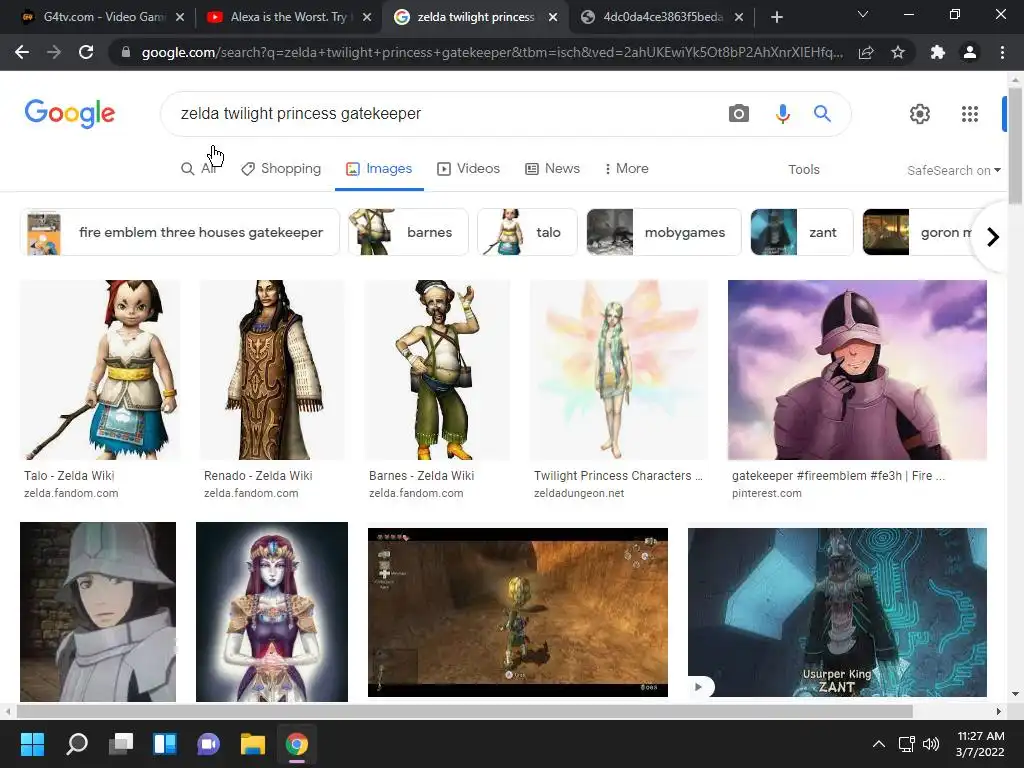Filter results by talo chip

tap(528, 232)
